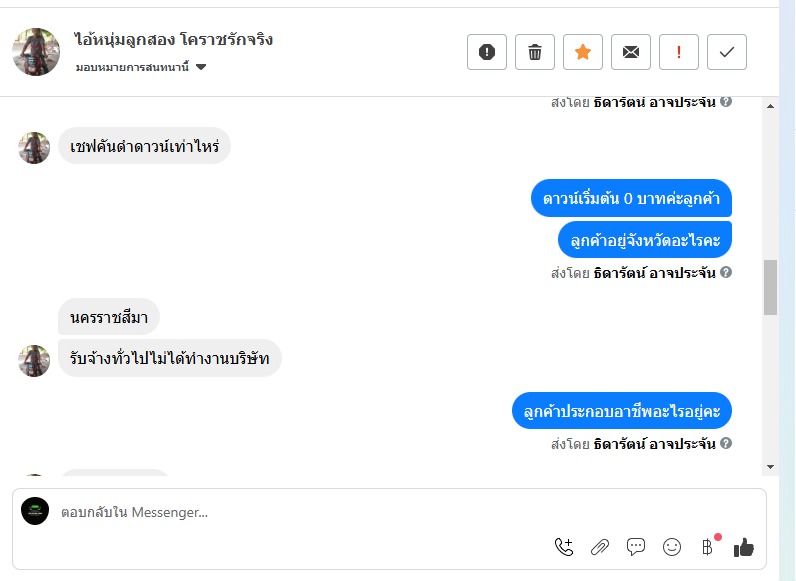This screenshot has height=581, width=796.
Task: Click the baht payment icon
Action: [708, 547]
